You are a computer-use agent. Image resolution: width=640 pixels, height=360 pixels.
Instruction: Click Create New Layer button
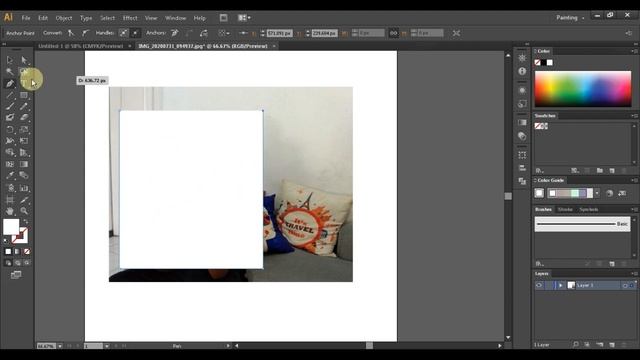click(x=612, y=345)
